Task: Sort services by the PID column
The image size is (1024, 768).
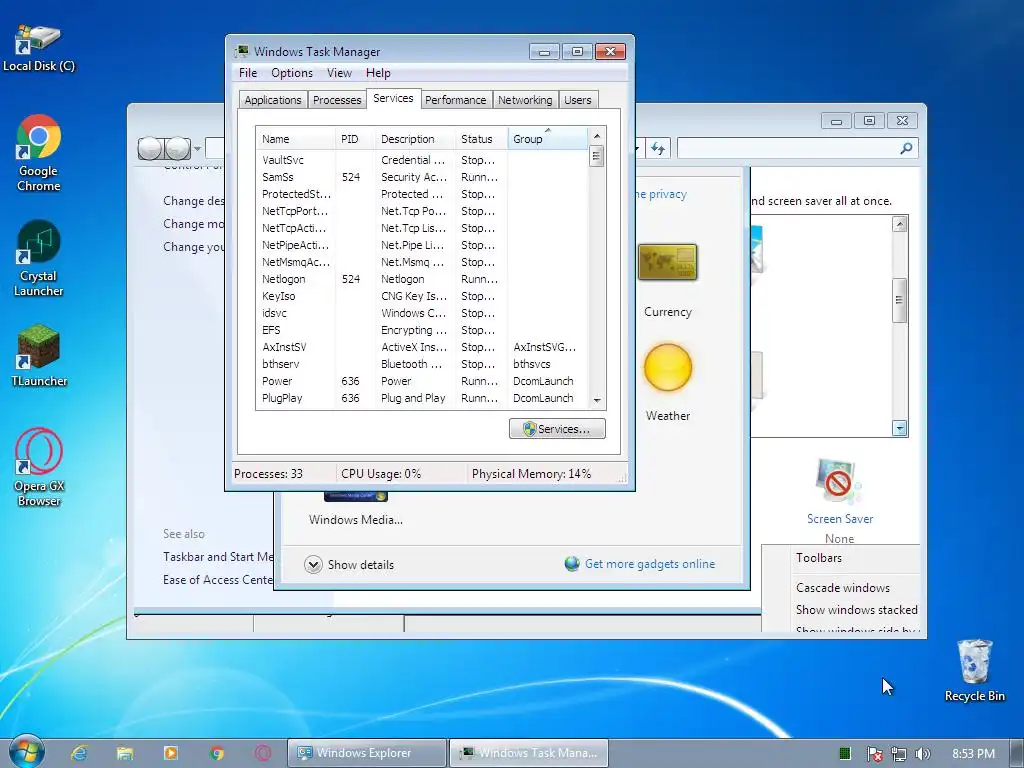Action: pos(355,138)
